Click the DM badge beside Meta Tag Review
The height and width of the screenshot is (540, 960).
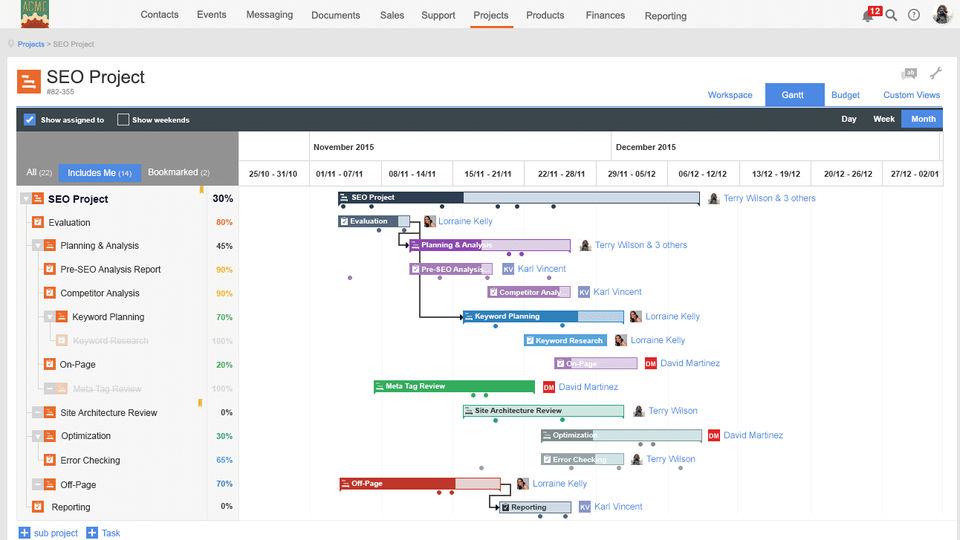pyautogui.click(x=549, y=387)
